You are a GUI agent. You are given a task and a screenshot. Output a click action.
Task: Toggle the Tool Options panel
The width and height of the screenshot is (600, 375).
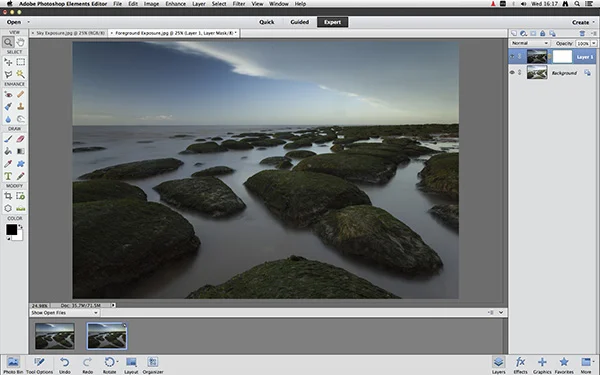coord(39,365)
